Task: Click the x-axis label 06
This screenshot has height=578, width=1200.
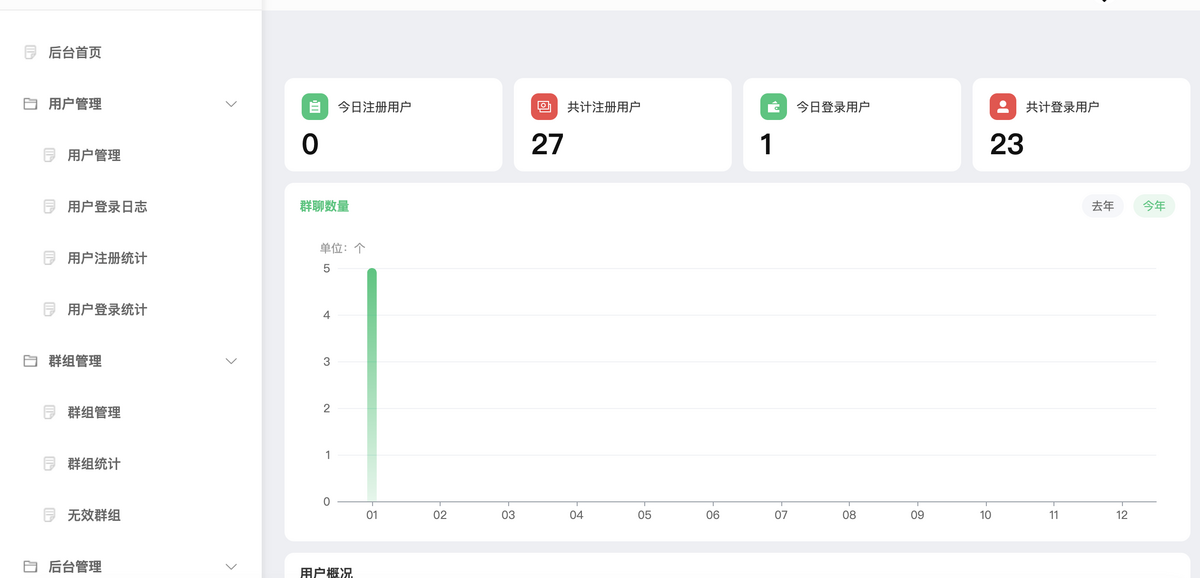Action: [713, 515]
